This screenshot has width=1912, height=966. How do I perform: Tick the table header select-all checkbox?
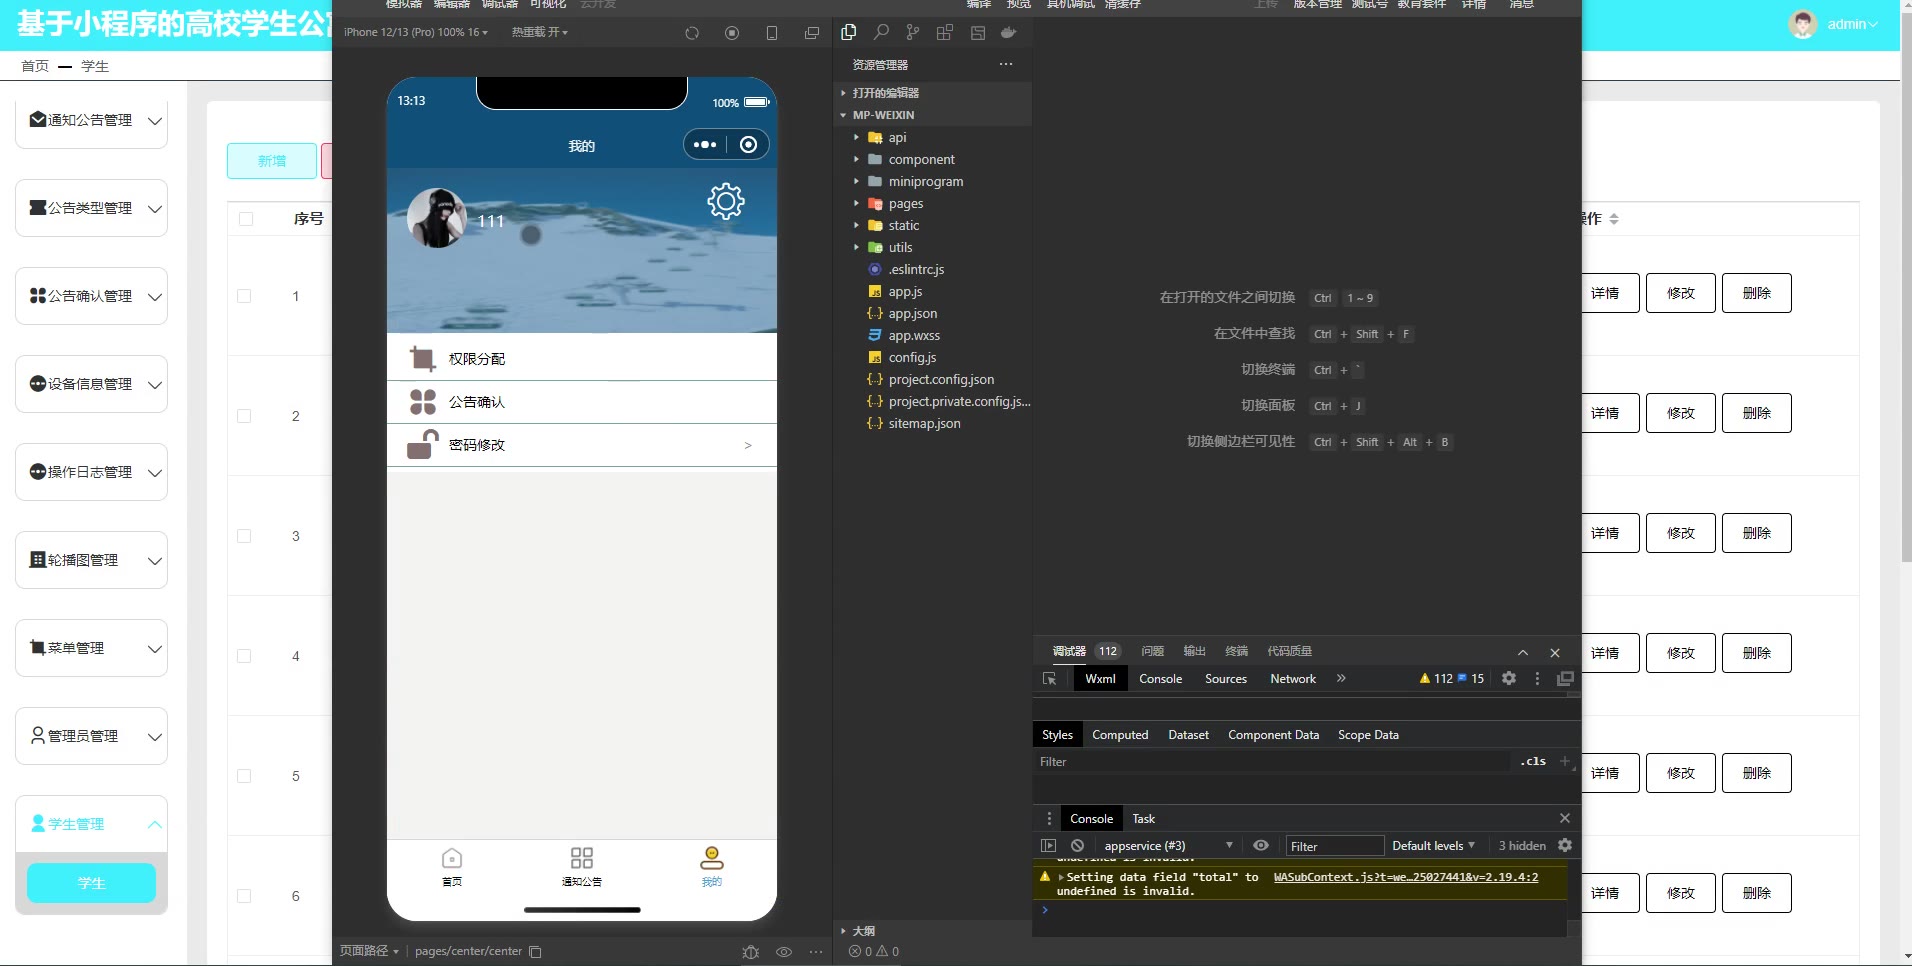[246, 219]
